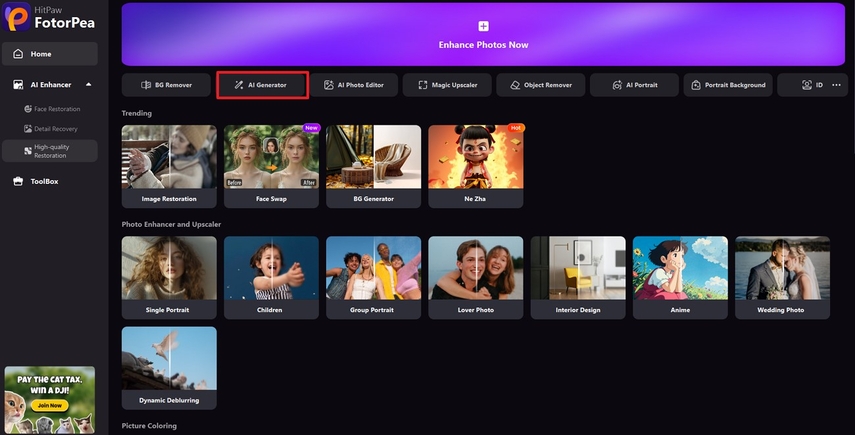
Task: Click the AI Enhancer sidebar icon
Action: [18, 85]
